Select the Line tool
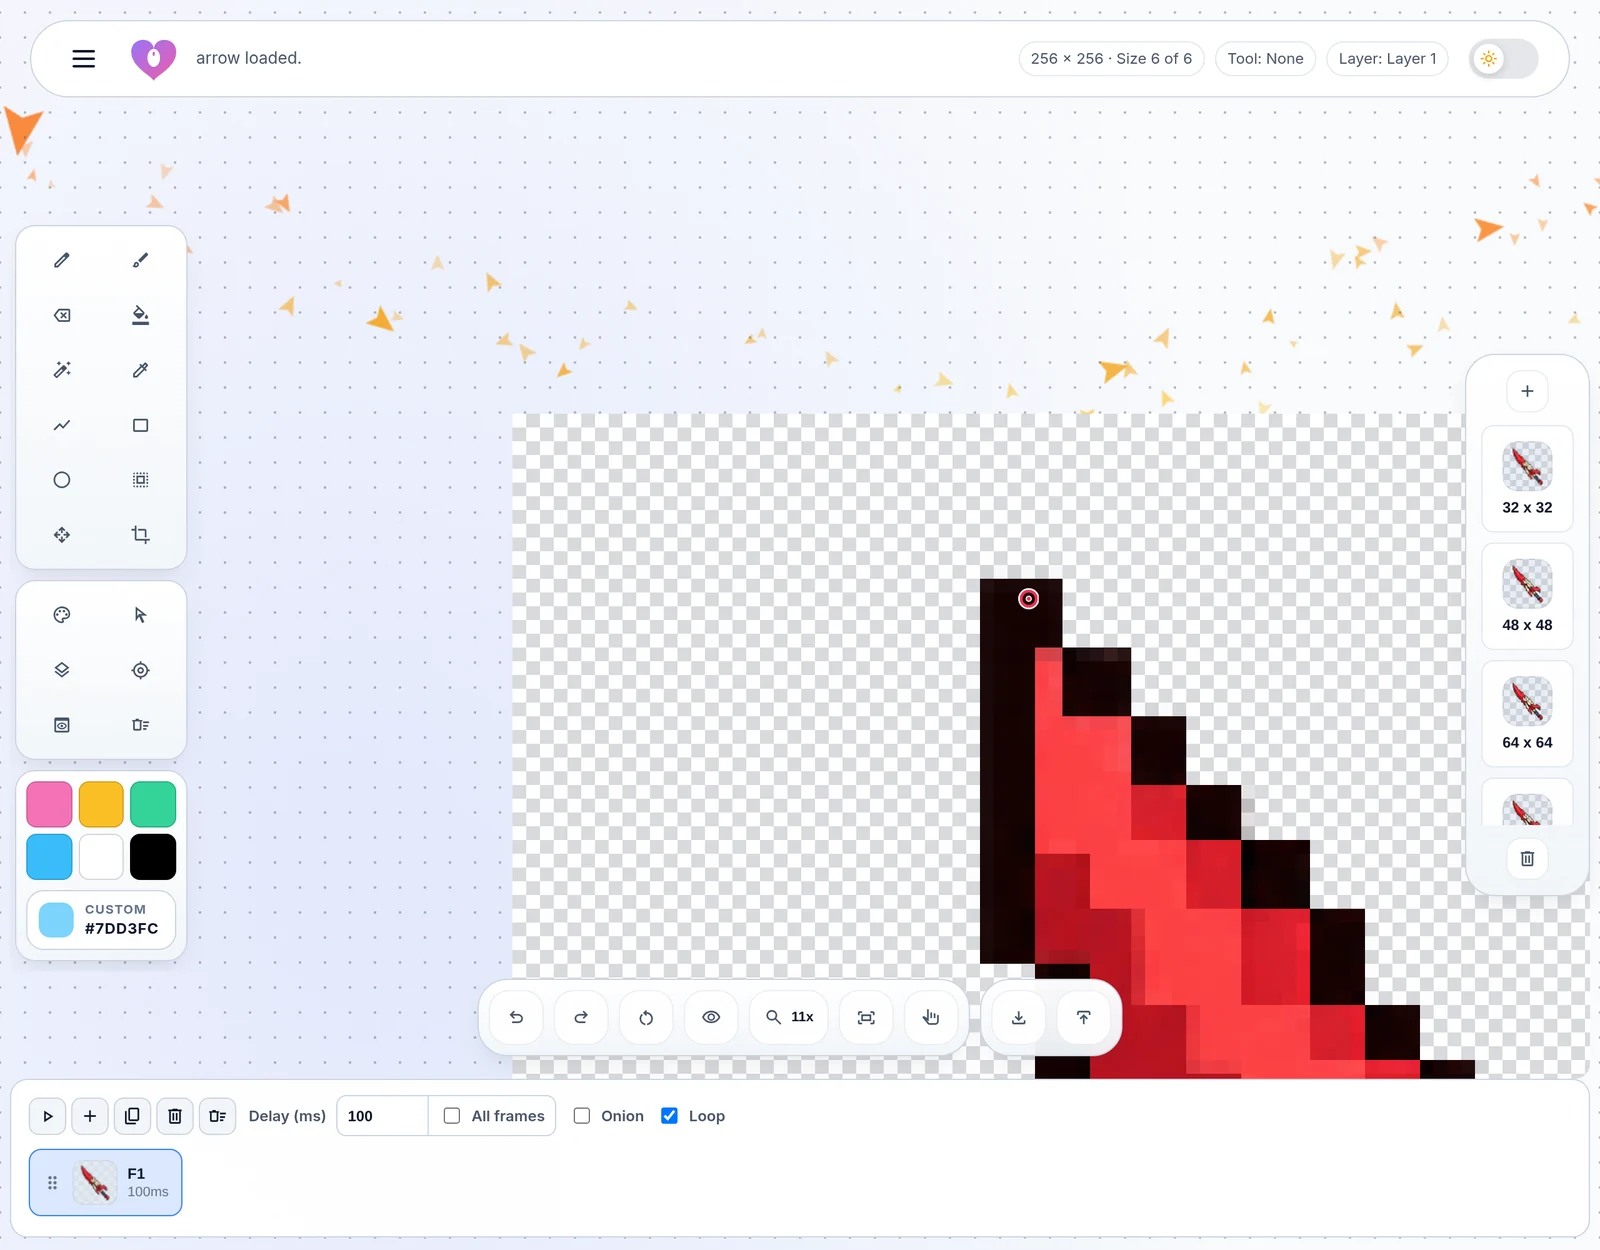The height and width of the screenshot is (1250, 1600). pyautogui.click(x=62, y=425)
